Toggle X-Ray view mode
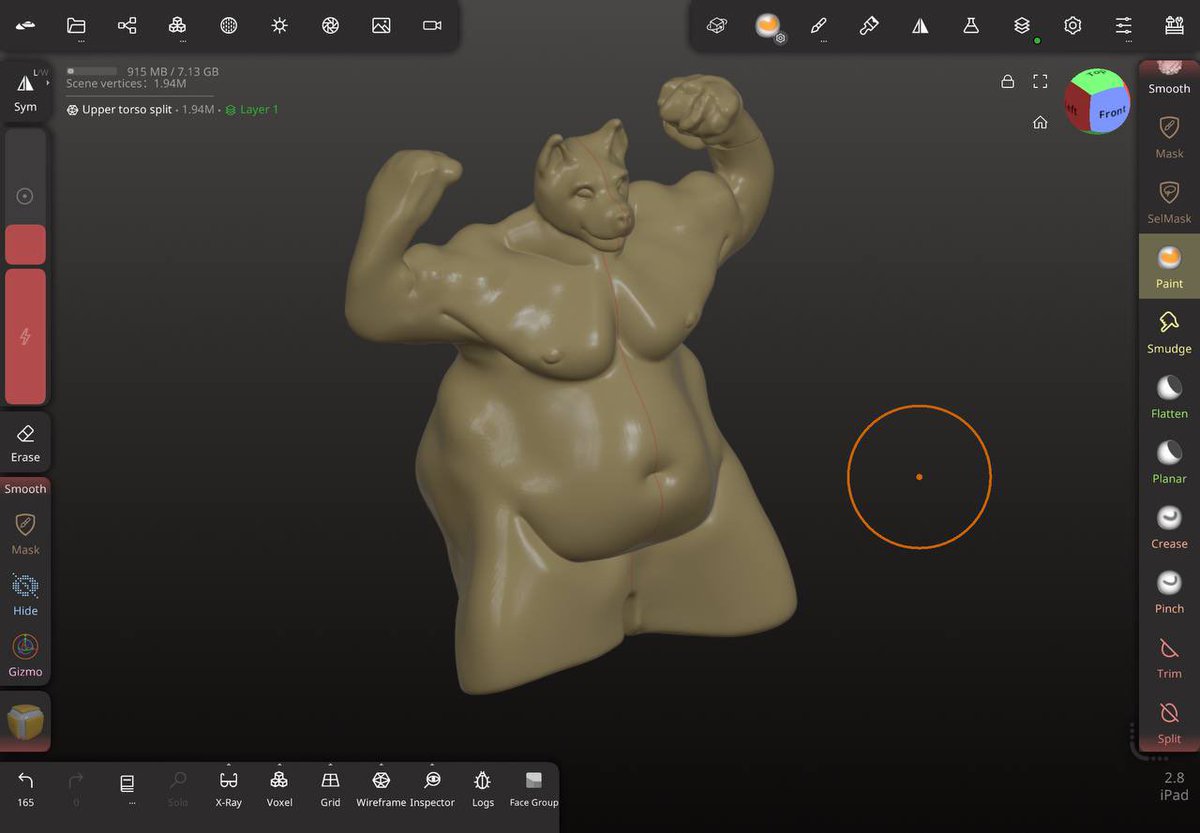This screenshot has width=1200, height=833. [x=228, y=788]
